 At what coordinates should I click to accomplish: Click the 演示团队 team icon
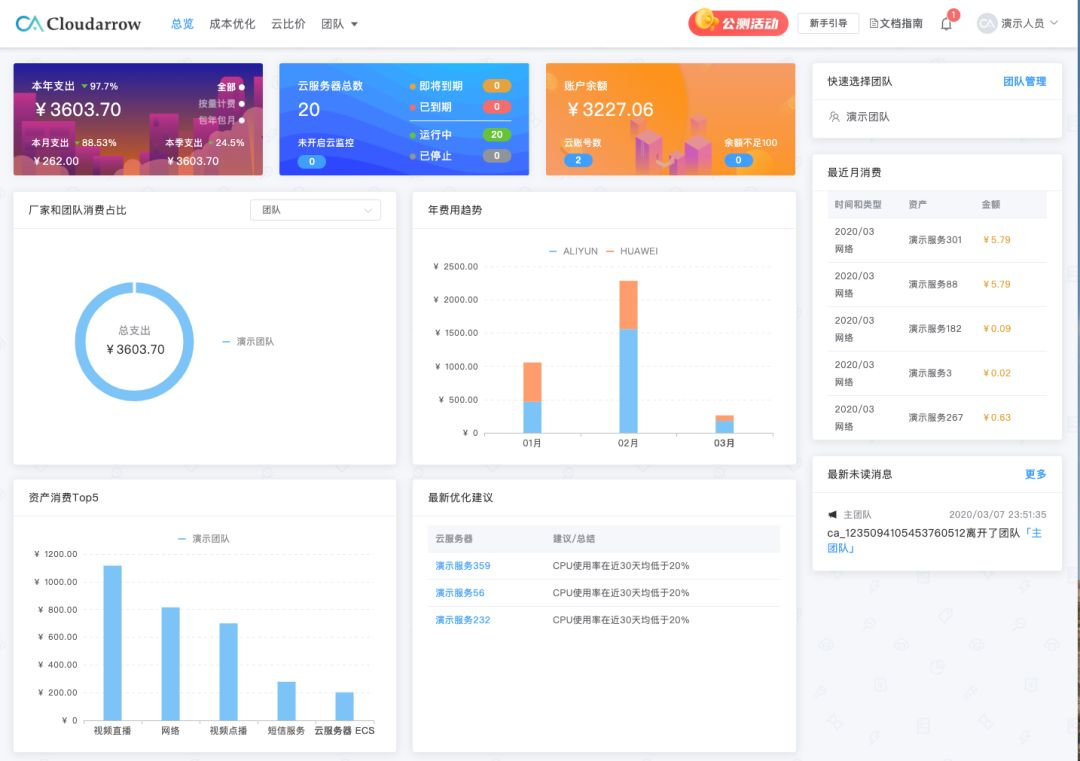pos(834,116)
